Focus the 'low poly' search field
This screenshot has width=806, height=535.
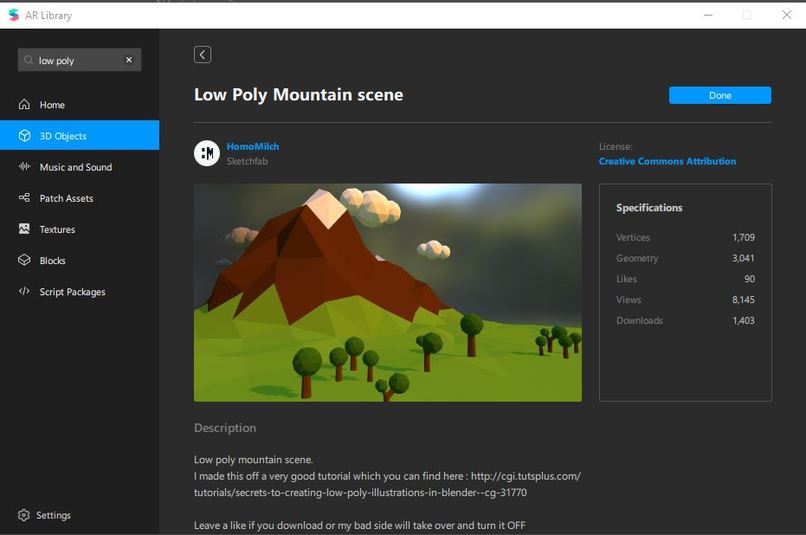79,60
